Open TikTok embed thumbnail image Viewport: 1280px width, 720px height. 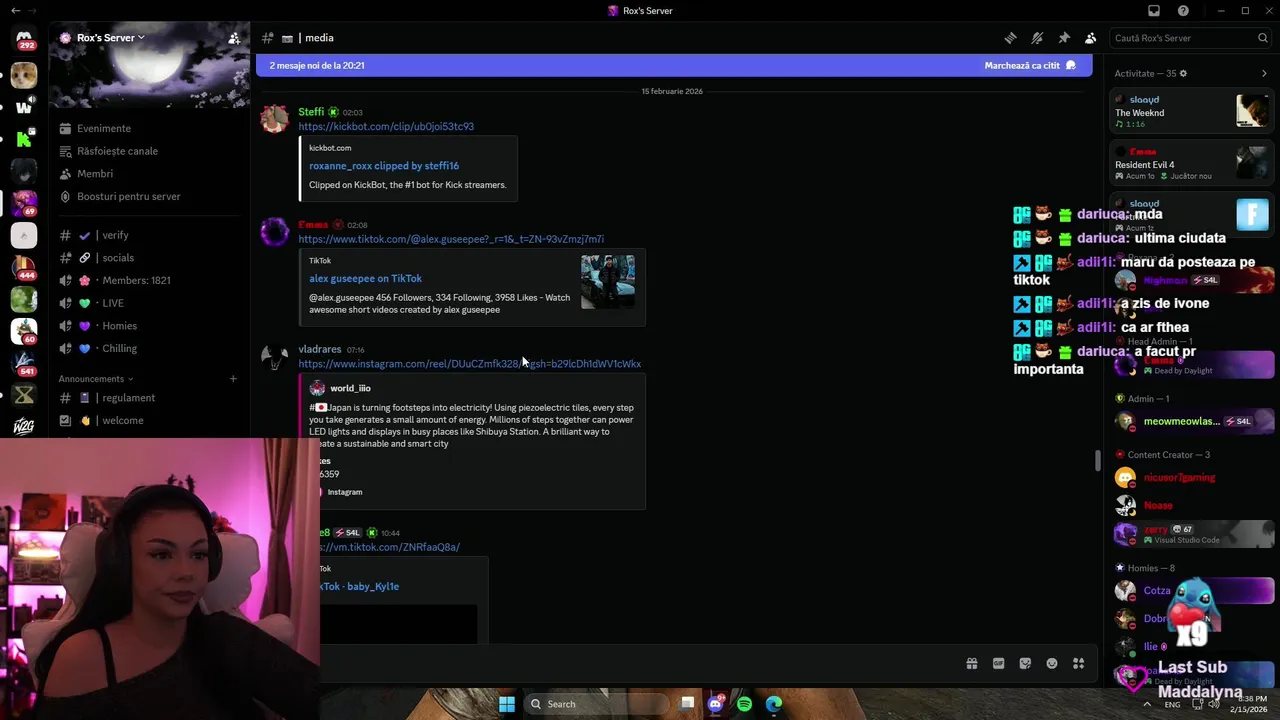click(x=608, y=282)
